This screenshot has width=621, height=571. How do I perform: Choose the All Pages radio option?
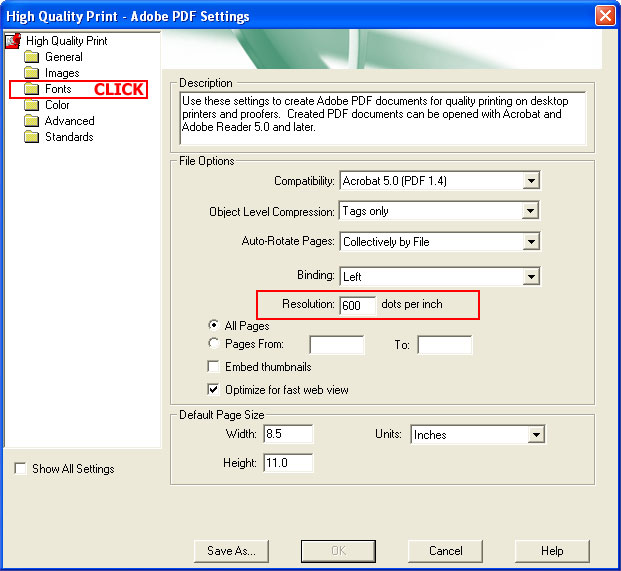point(213,326)
